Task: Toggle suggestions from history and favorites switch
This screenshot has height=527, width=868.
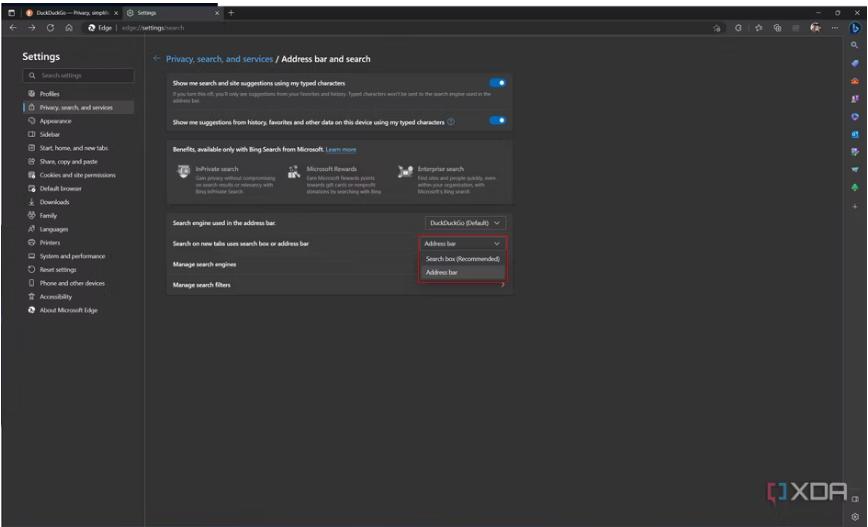Action: [497, 120]
